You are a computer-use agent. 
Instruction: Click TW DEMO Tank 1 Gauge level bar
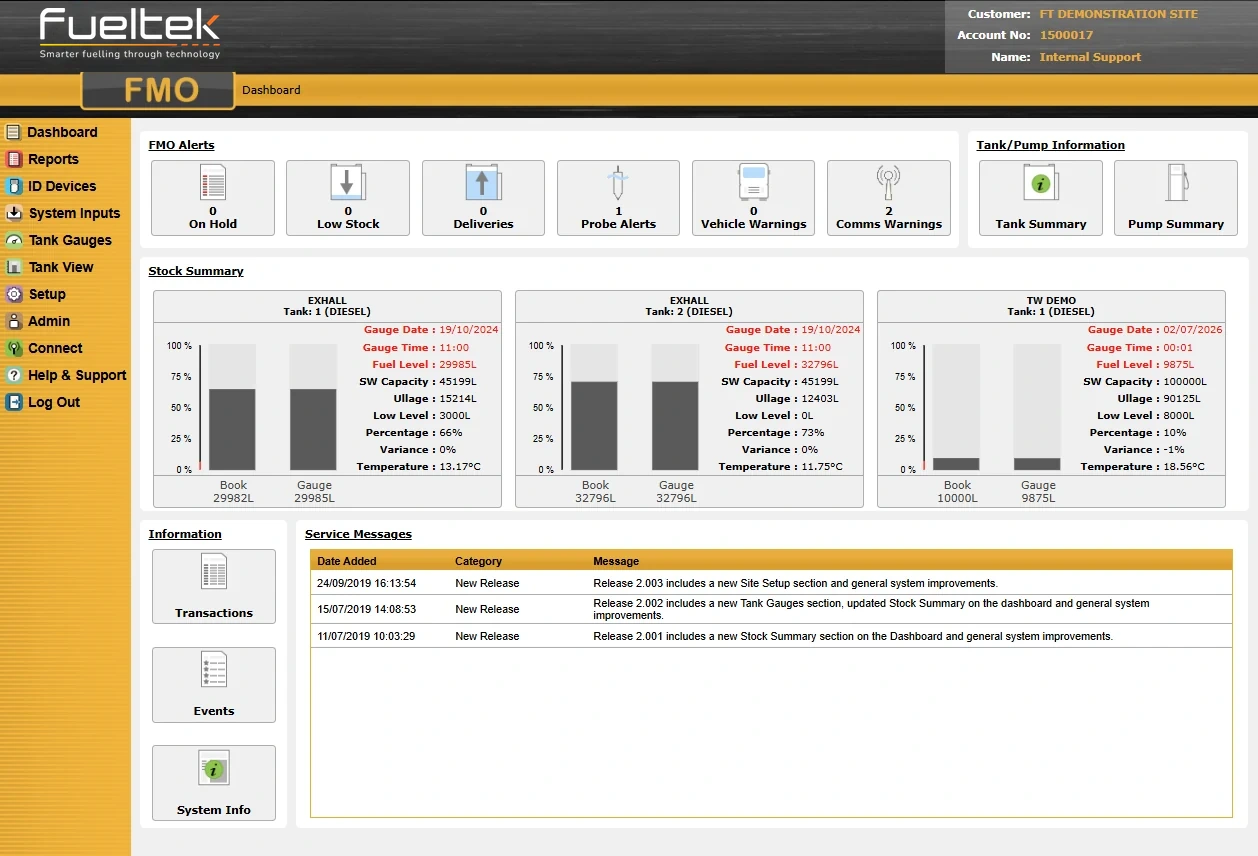point(1037,464)
